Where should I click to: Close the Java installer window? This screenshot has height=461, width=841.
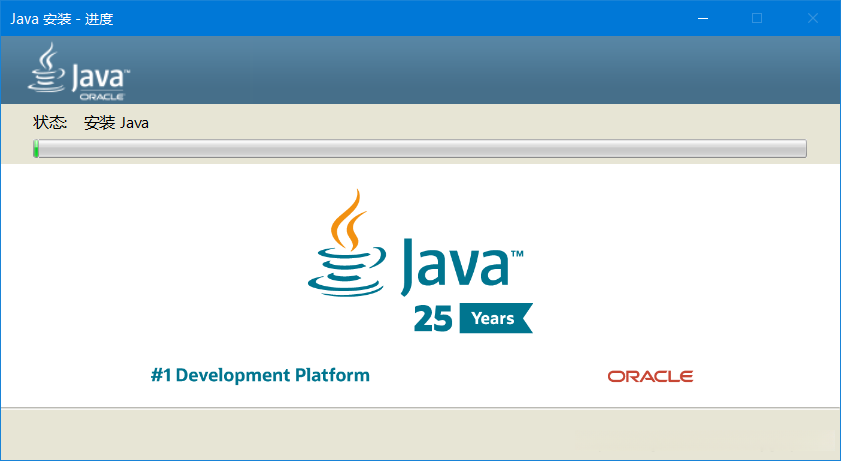(x=813, y=18)
